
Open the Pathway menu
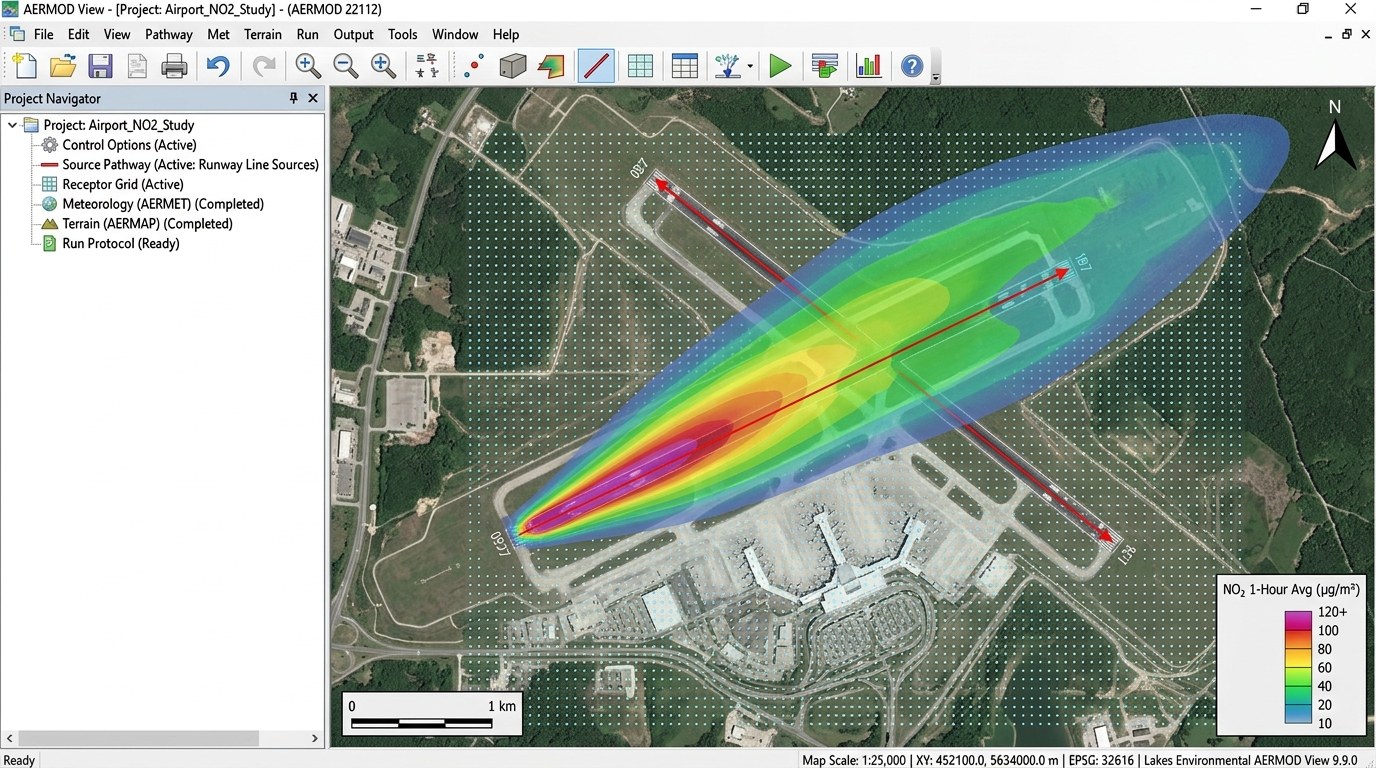tap(168, 34)
